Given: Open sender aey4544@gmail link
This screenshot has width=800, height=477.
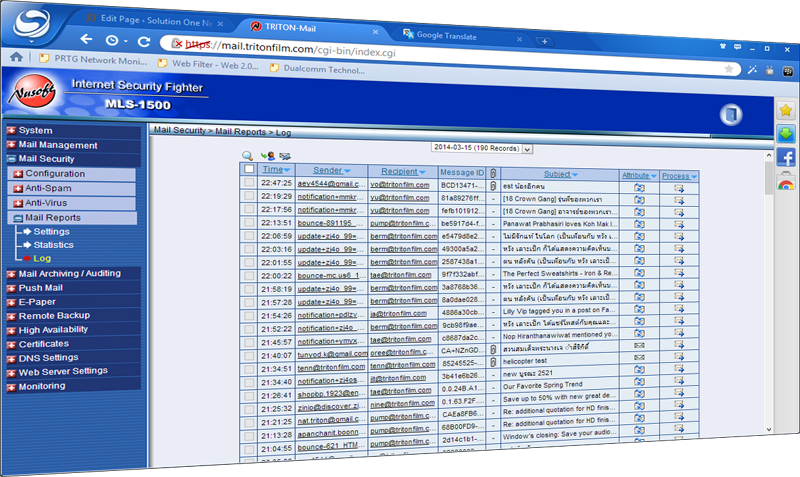Looking at the screenshot, I should coord(329,183).
